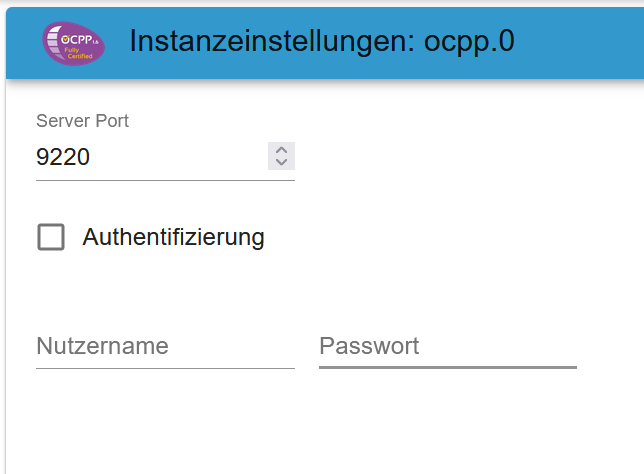Viewport: 644px width, 474px height.
Task: Click the 9220 port value
Action: 63,157
